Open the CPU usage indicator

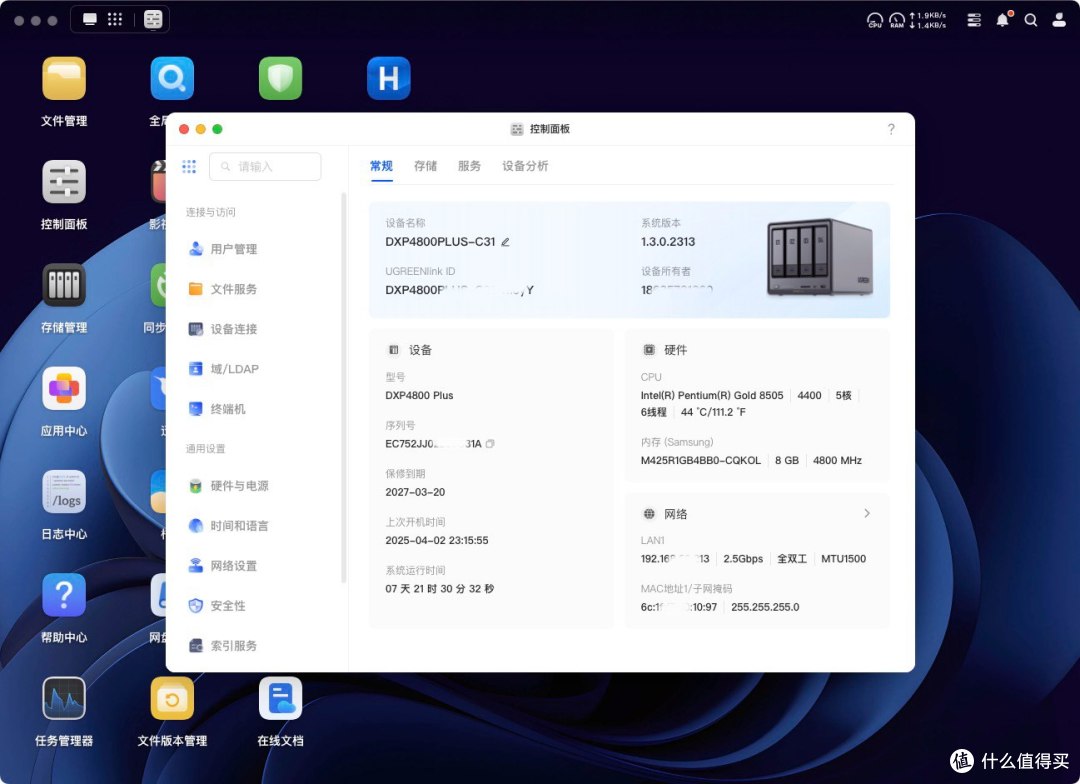[x=875, y=20]
